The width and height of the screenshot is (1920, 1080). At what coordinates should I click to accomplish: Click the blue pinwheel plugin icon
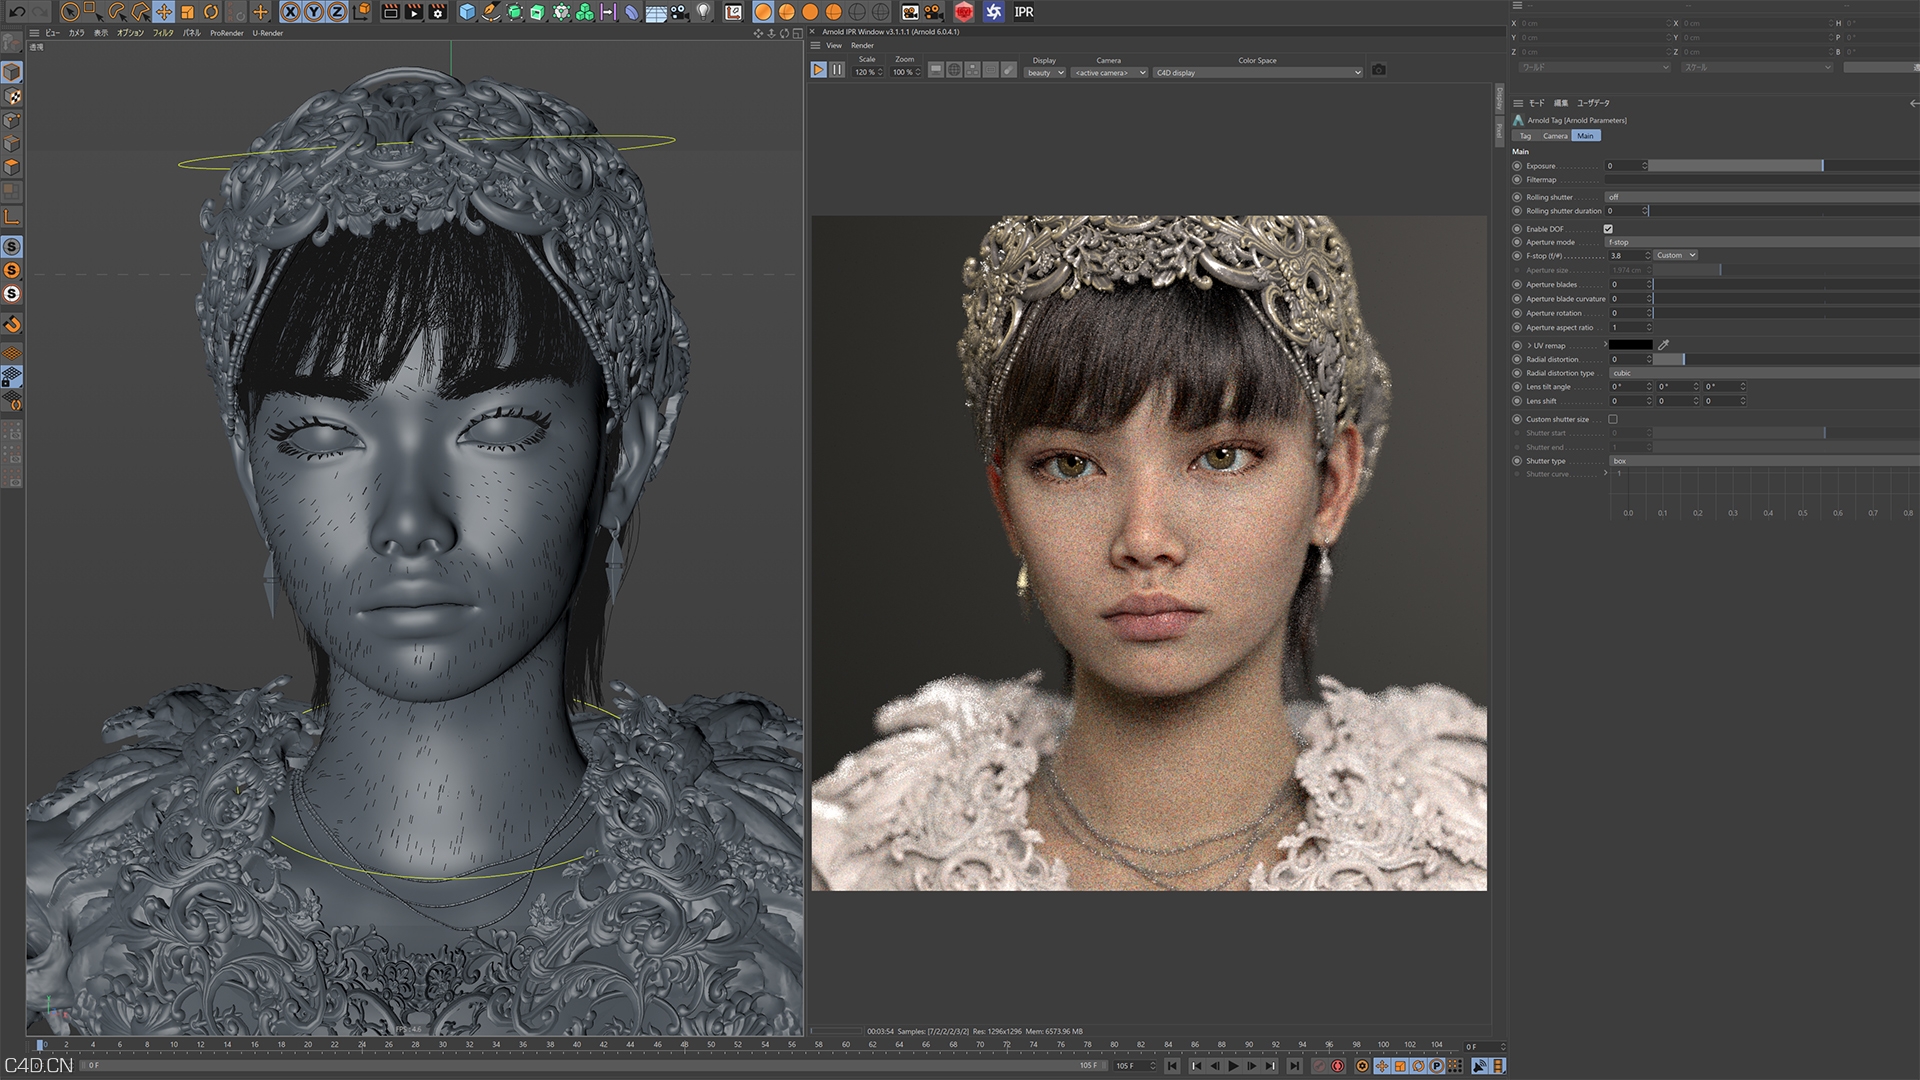pos(993,12)
